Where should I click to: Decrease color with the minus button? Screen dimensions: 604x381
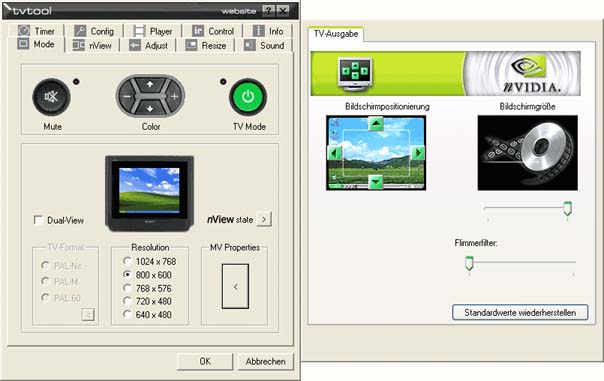click(x=127, y=96)
